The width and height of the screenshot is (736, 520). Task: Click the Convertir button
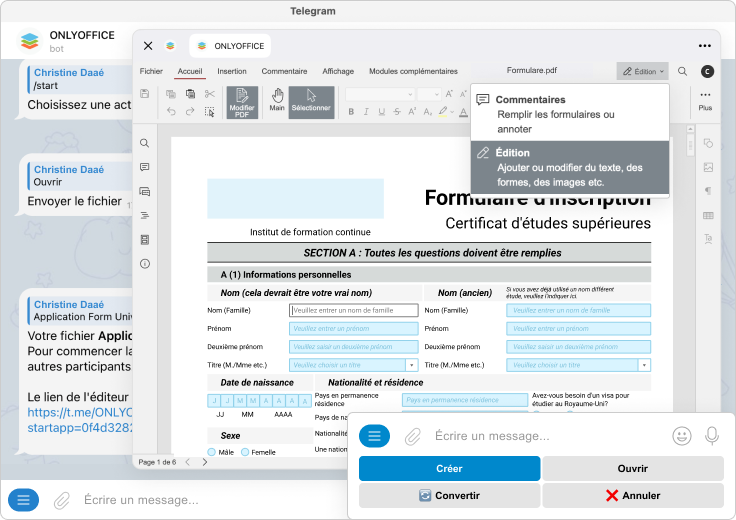[x=449, y=496]
